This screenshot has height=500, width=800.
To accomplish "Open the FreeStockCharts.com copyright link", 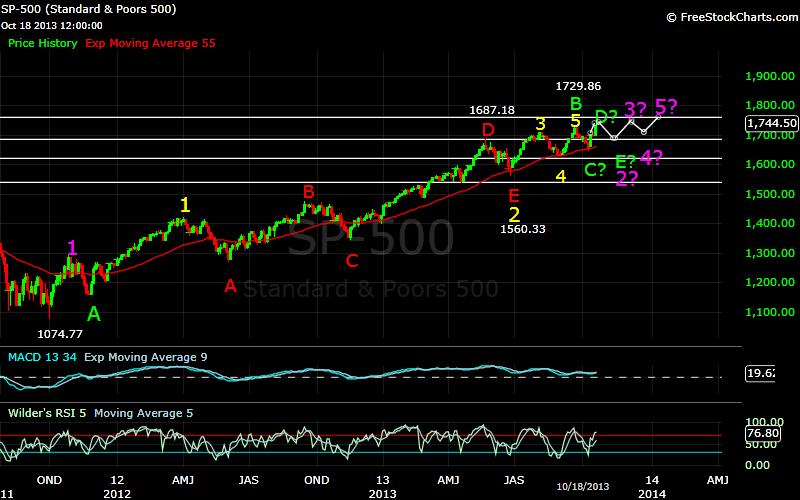I will coord(733,17).
